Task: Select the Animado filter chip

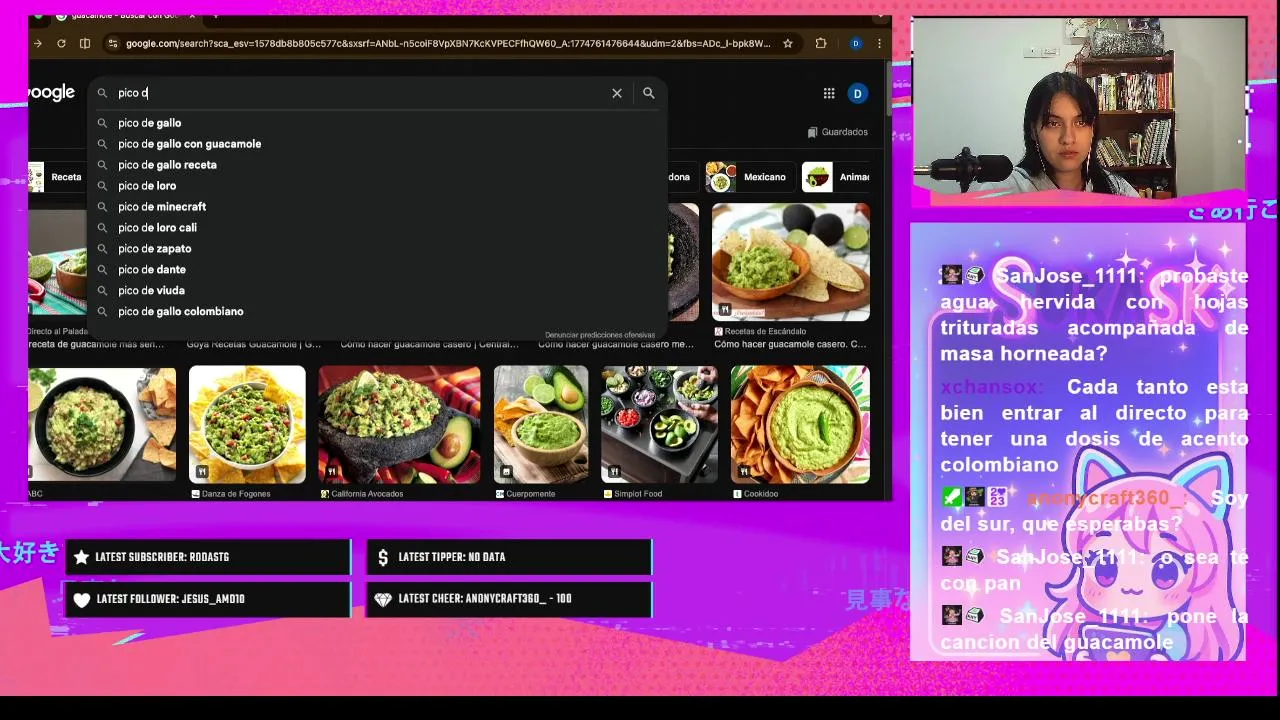Action: (836, 177)
